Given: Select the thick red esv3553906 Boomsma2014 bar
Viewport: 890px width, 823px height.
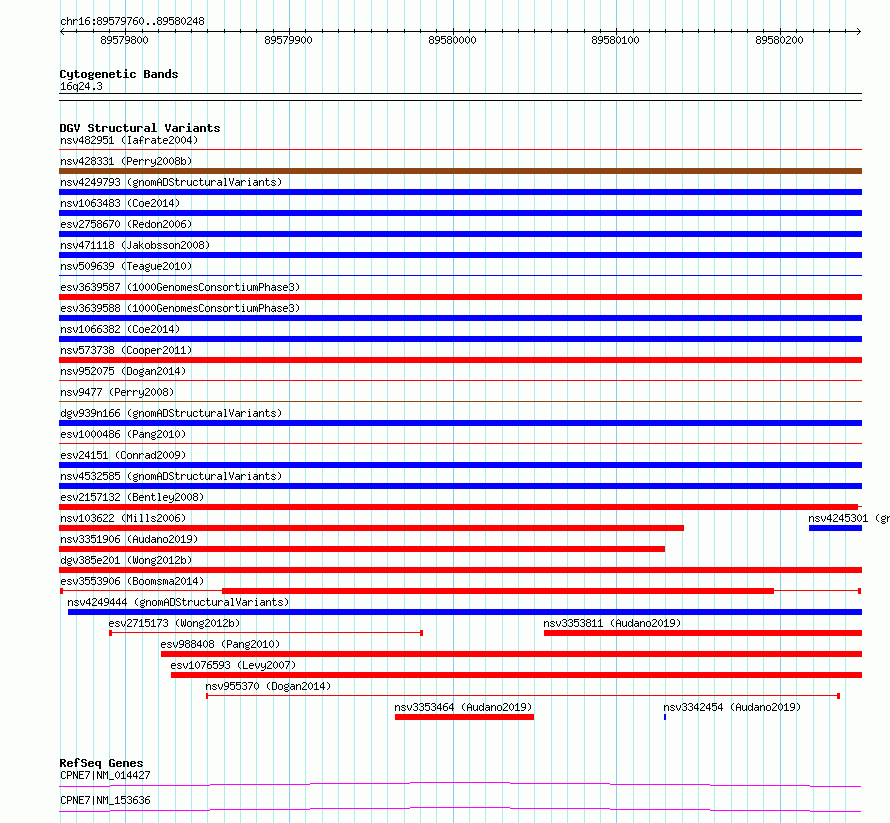Looking at the screenshot, I should (498, 591).
